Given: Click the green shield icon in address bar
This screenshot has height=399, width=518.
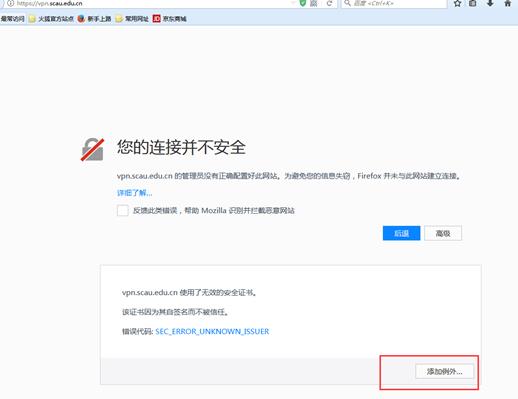Looking at the screenshot, I should 303,3.
